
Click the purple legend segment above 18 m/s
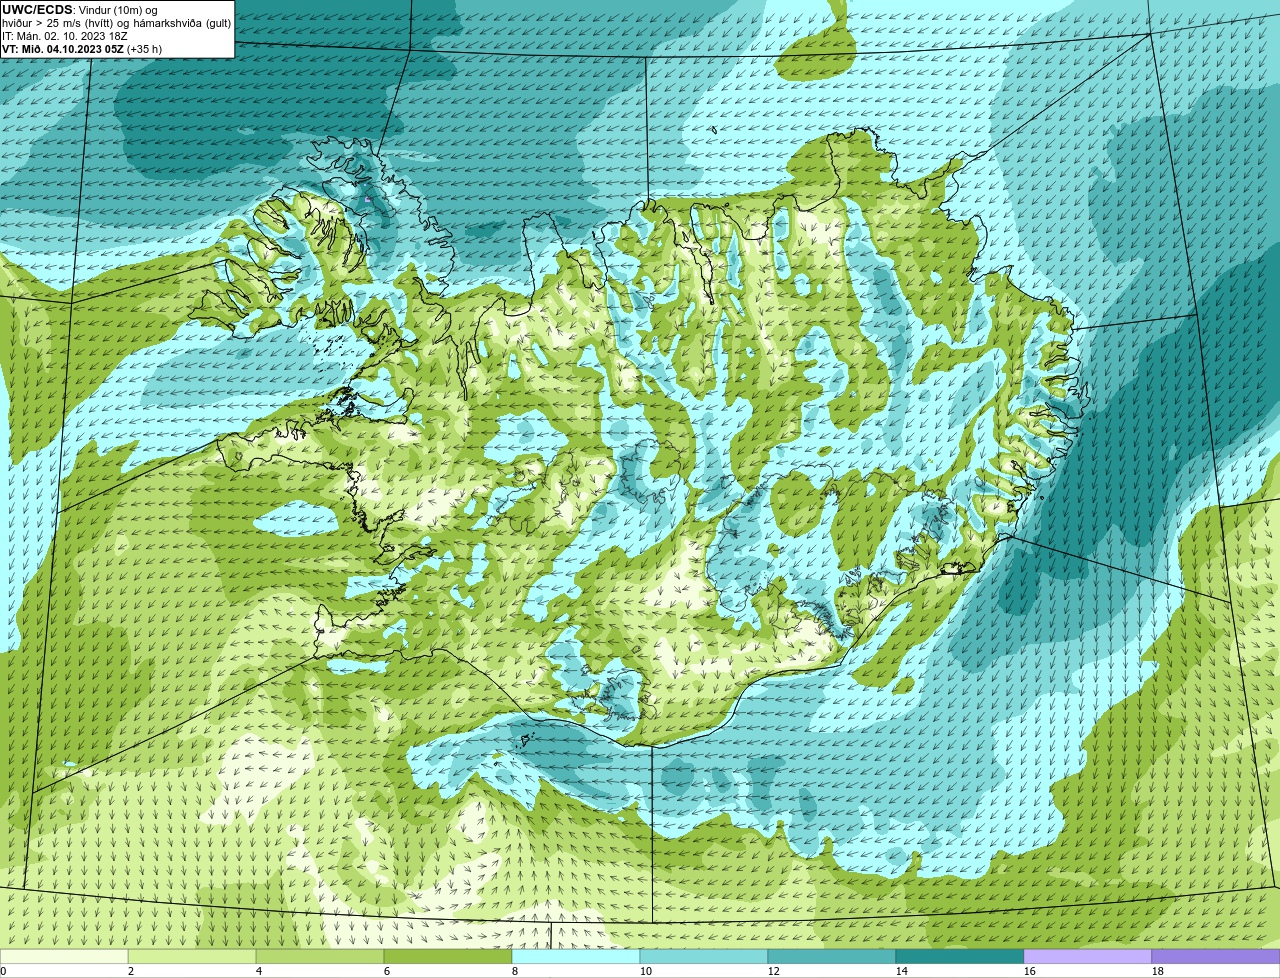(1216, 957)
